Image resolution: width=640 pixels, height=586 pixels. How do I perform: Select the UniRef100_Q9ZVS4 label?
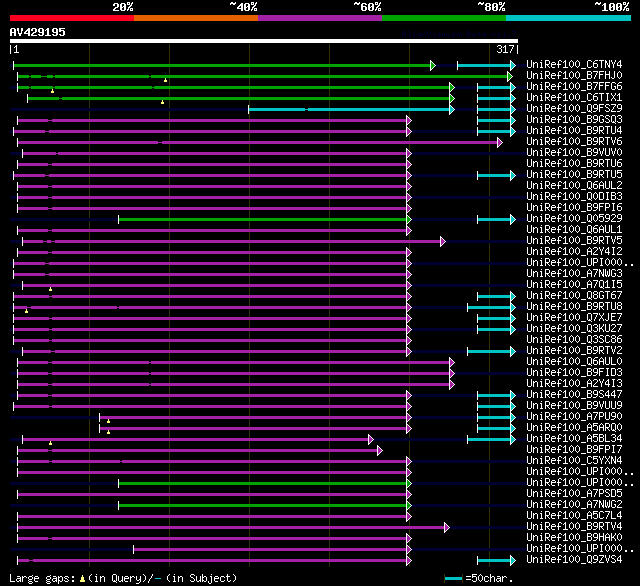(574, 560)
